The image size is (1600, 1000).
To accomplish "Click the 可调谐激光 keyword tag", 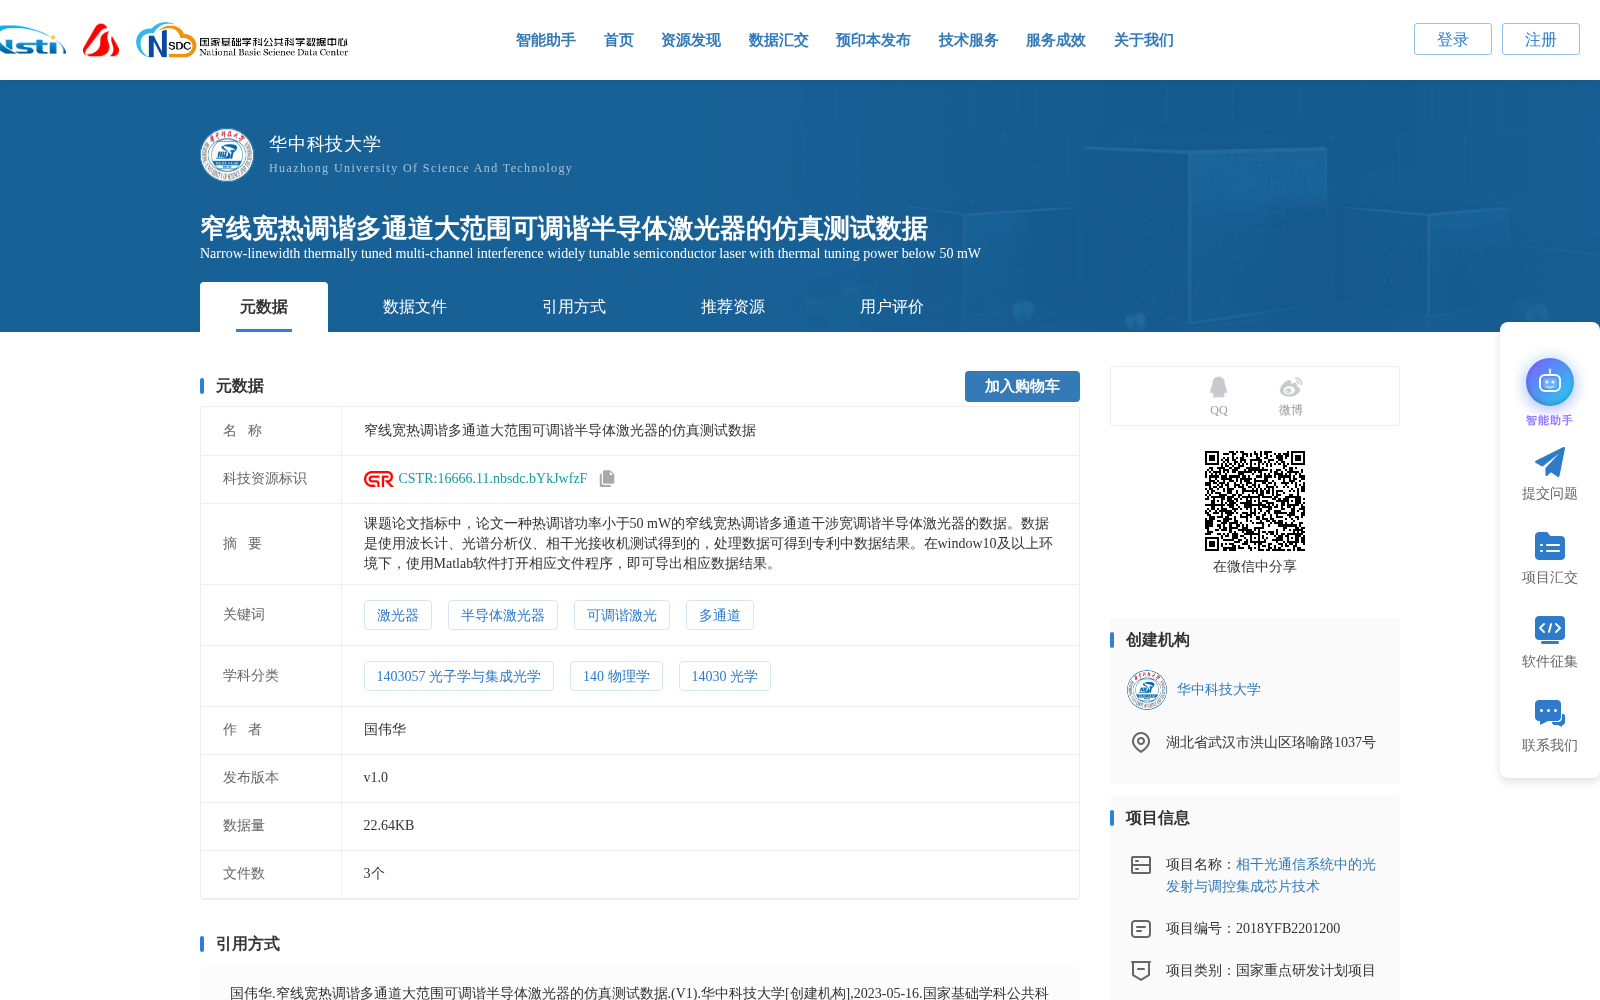I will click(x=622, y=615).
